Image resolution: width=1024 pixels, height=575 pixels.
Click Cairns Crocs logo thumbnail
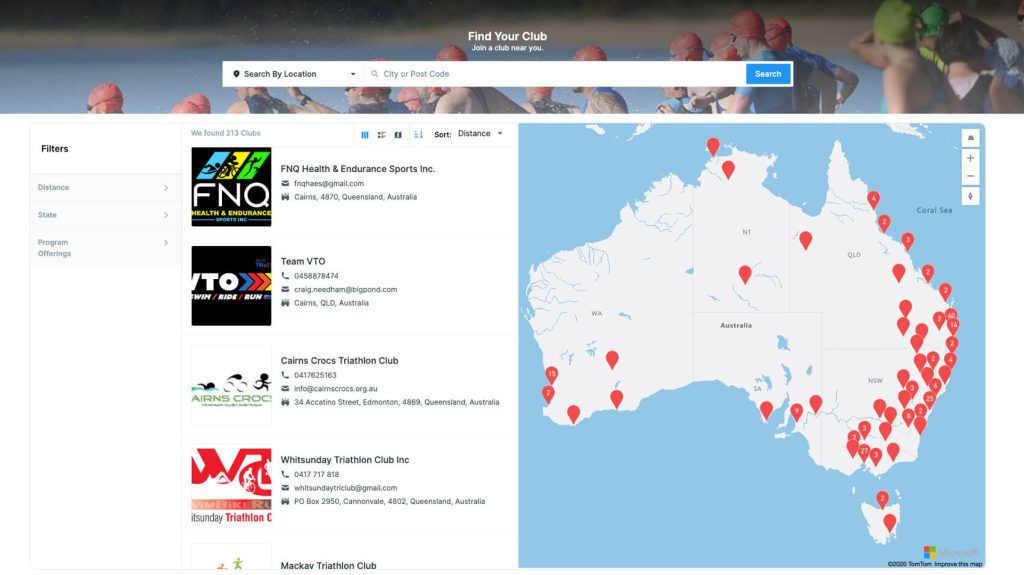tap(231, 386)
